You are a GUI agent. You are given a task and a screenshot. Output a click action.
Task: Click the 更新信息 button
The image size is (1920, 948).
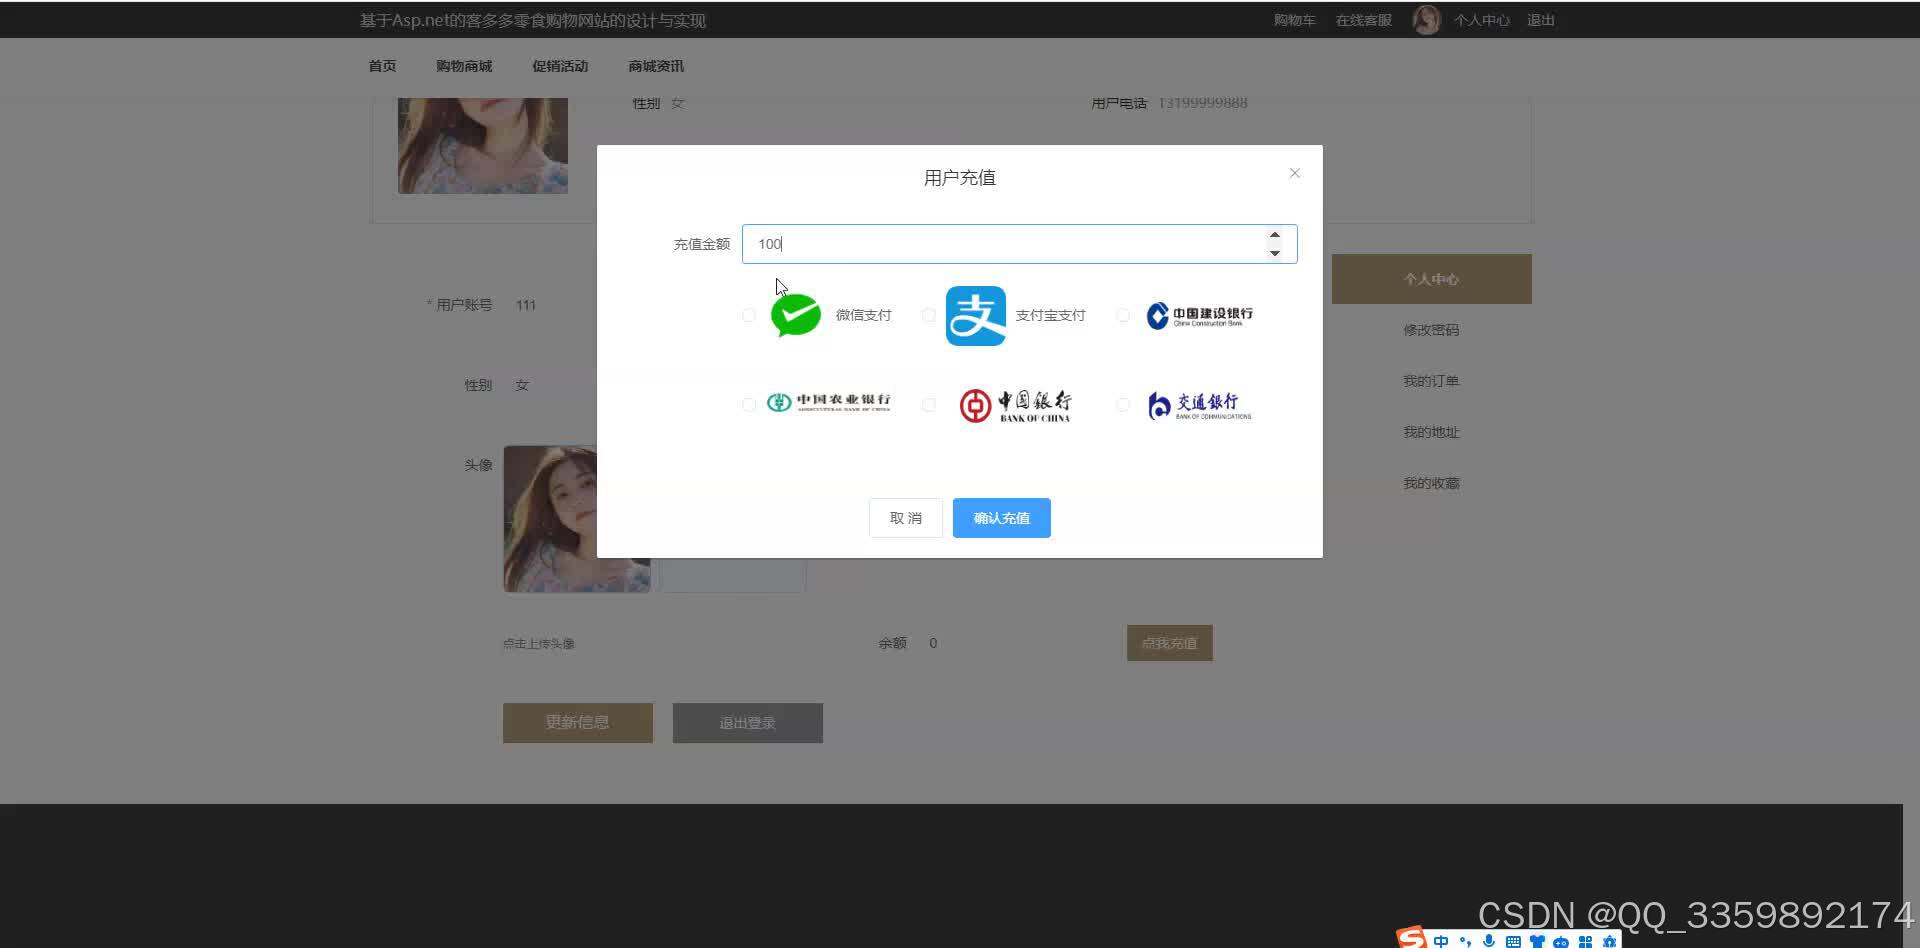(577, 722)
